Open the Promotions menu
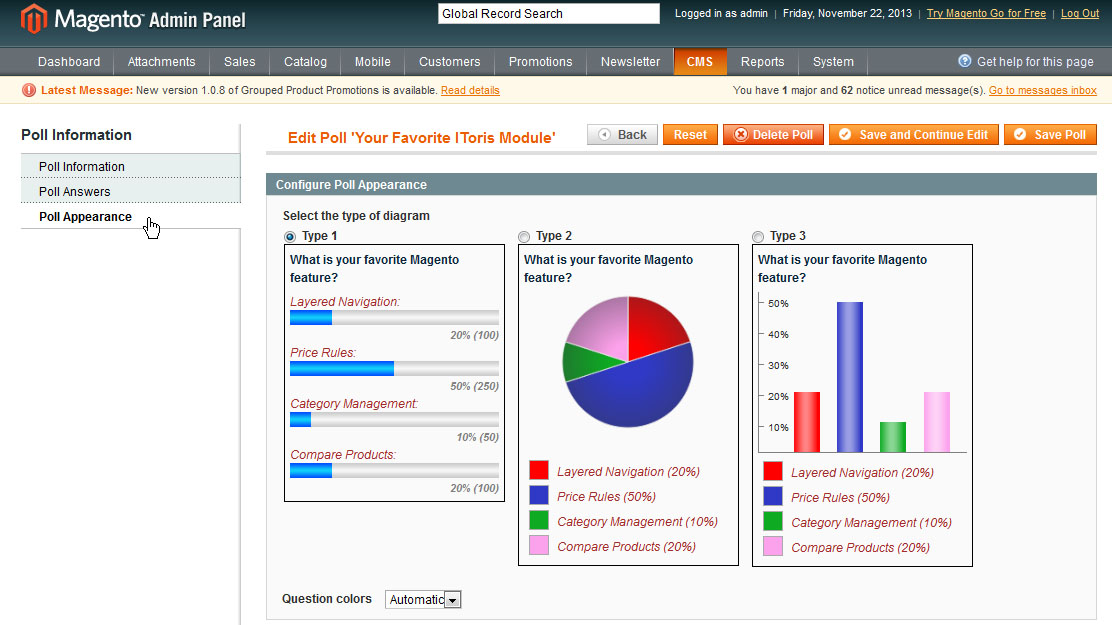 click(x=540, y=62)
